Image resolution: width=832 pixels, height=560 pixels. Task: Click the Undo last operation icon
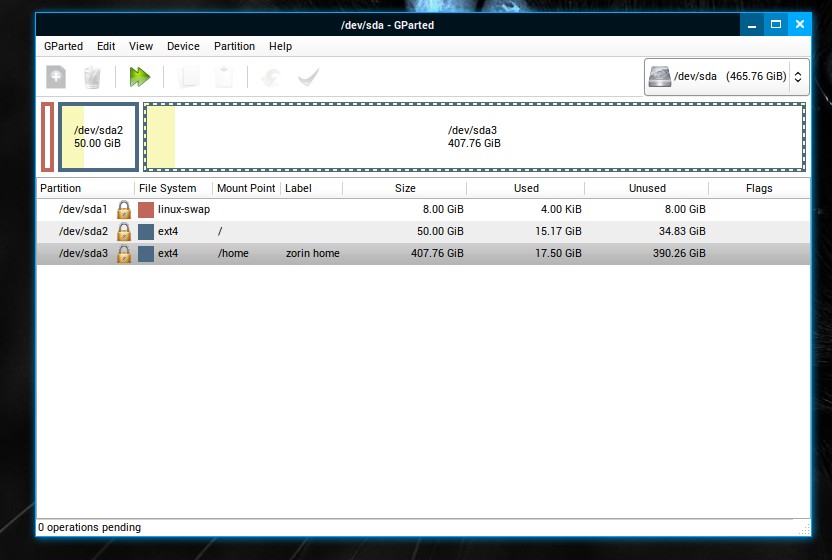(x=270, y=77)
